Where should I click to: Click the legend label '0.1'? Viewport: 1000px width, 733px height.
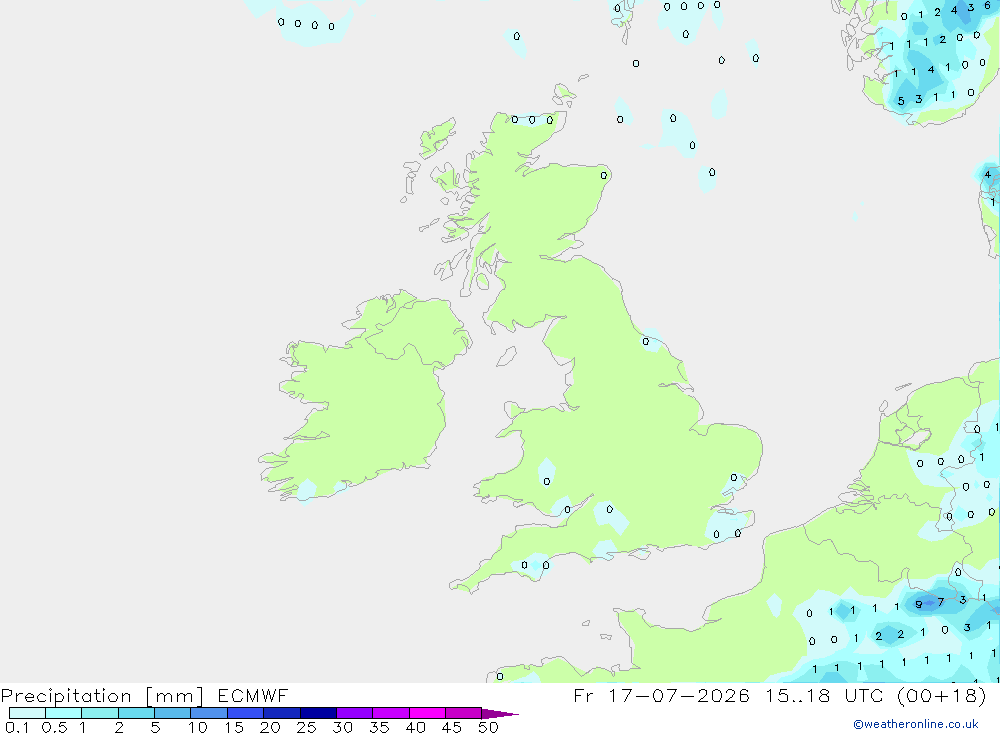click(17, 727)
